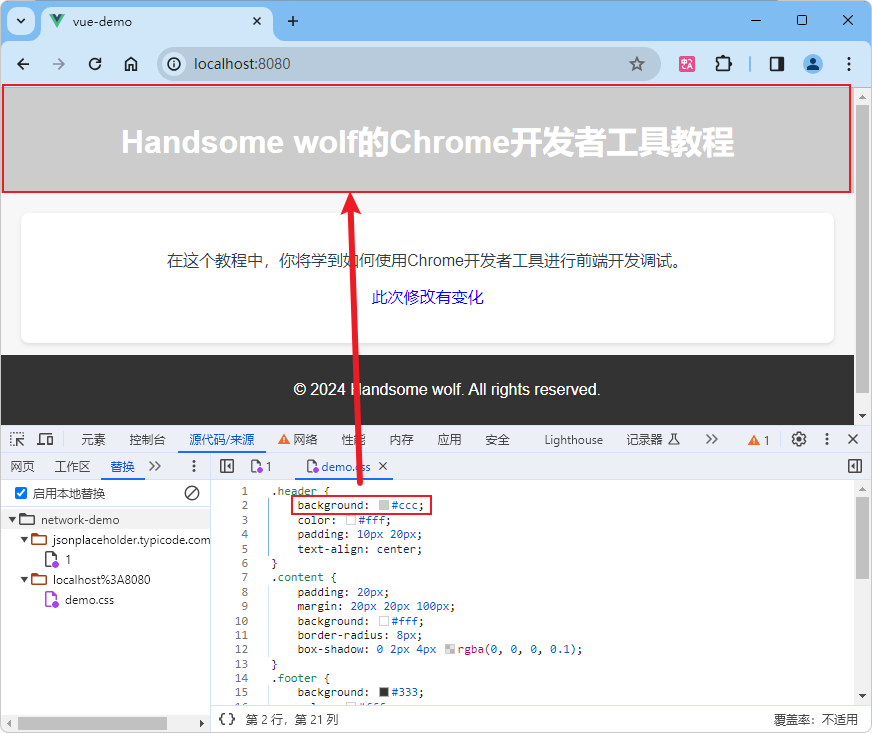Close the vue-demo tab
Viewport: 872px width, 733px height.
[x=257, y=21]
